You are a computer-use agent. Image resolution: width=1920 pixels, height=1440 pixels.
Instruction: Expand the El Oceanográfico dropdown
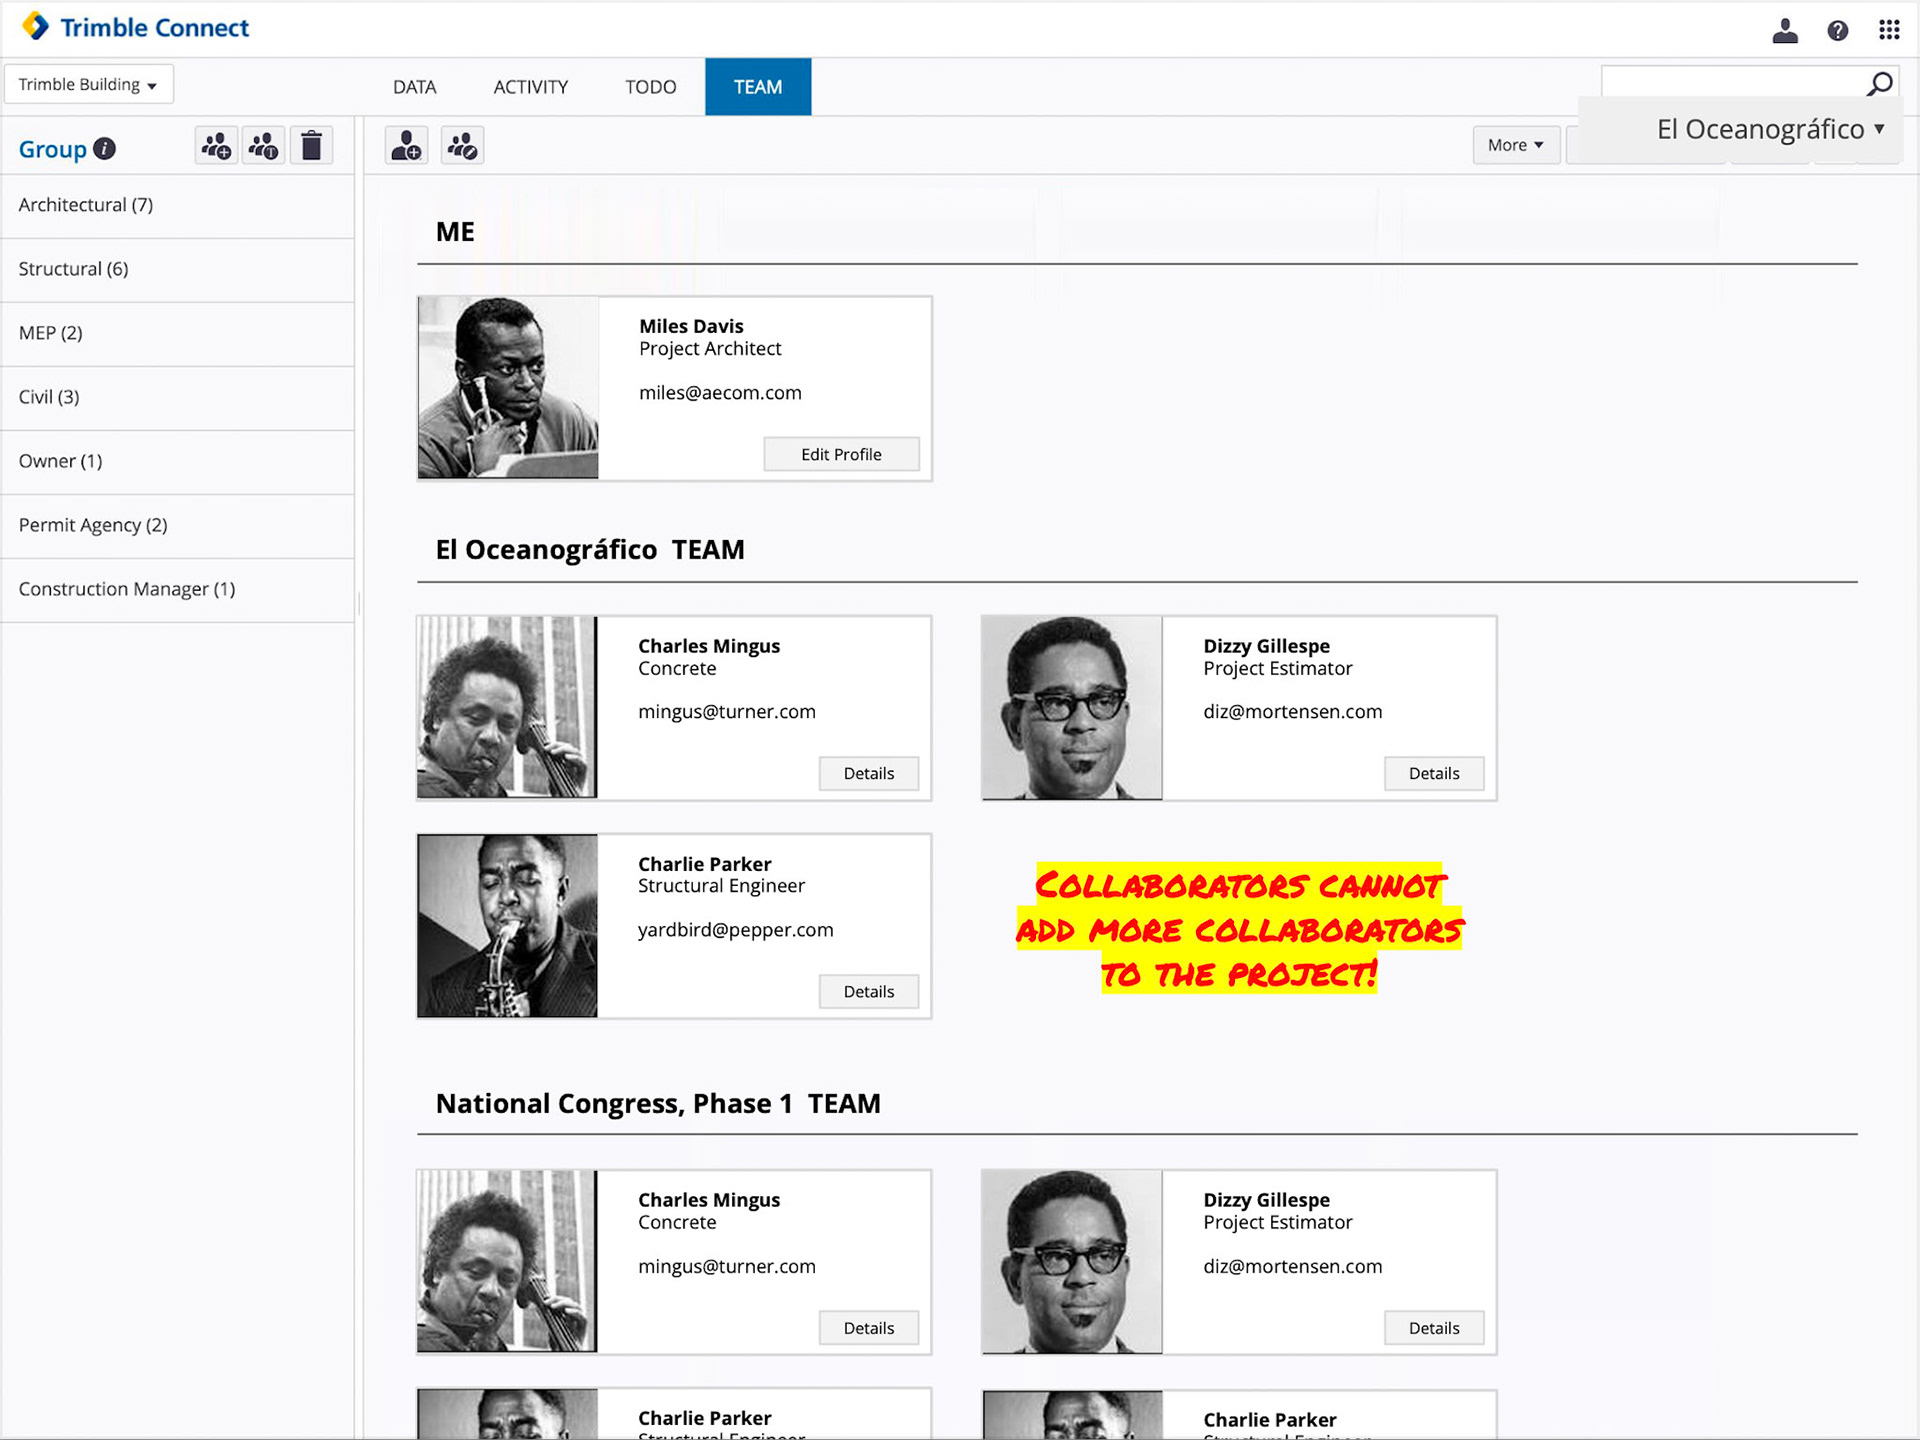coord(1770,129)
